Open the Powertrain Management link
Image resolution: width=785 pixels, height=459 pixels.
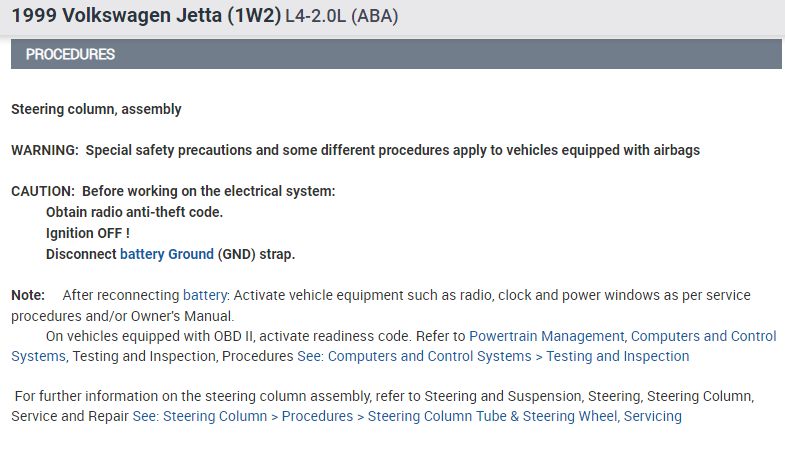point(546,336)
